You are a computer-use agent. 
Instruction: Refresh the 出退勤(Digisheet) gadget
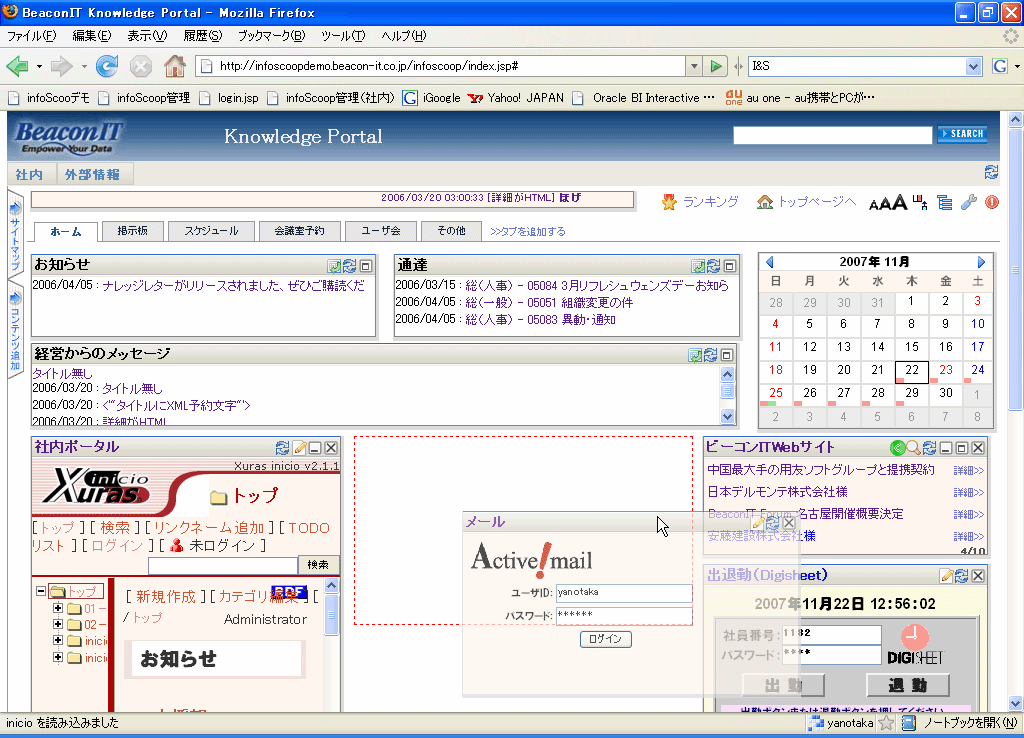click(961, 575)
